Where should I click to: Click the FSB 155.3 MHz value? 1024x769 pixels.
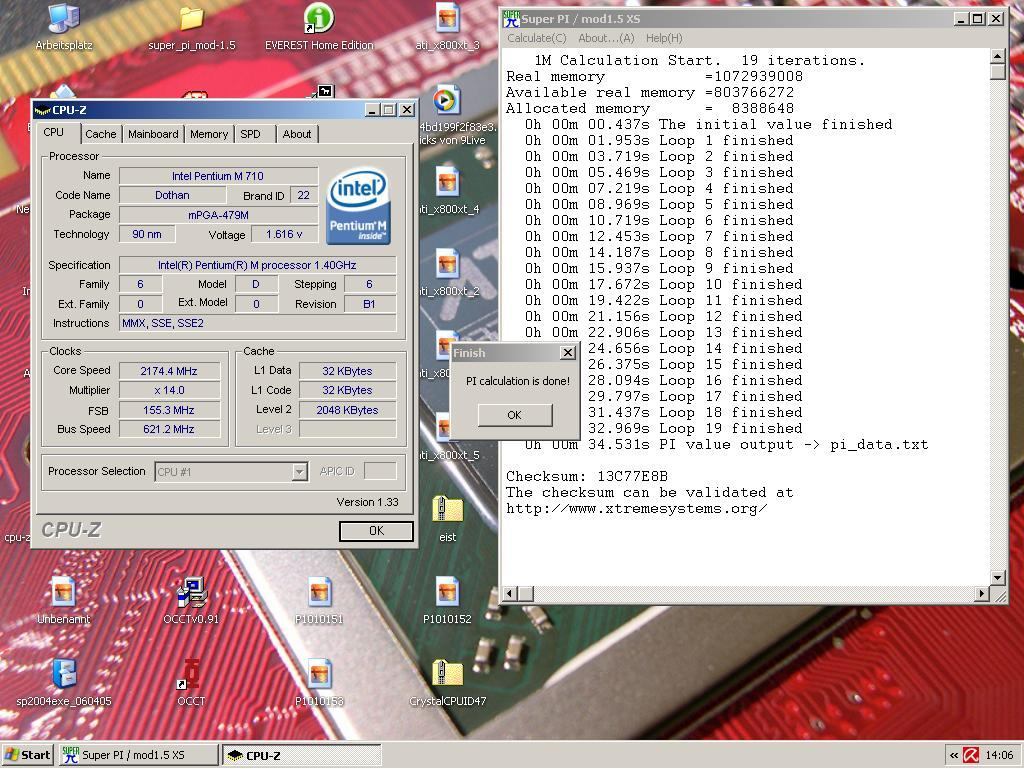169,410
